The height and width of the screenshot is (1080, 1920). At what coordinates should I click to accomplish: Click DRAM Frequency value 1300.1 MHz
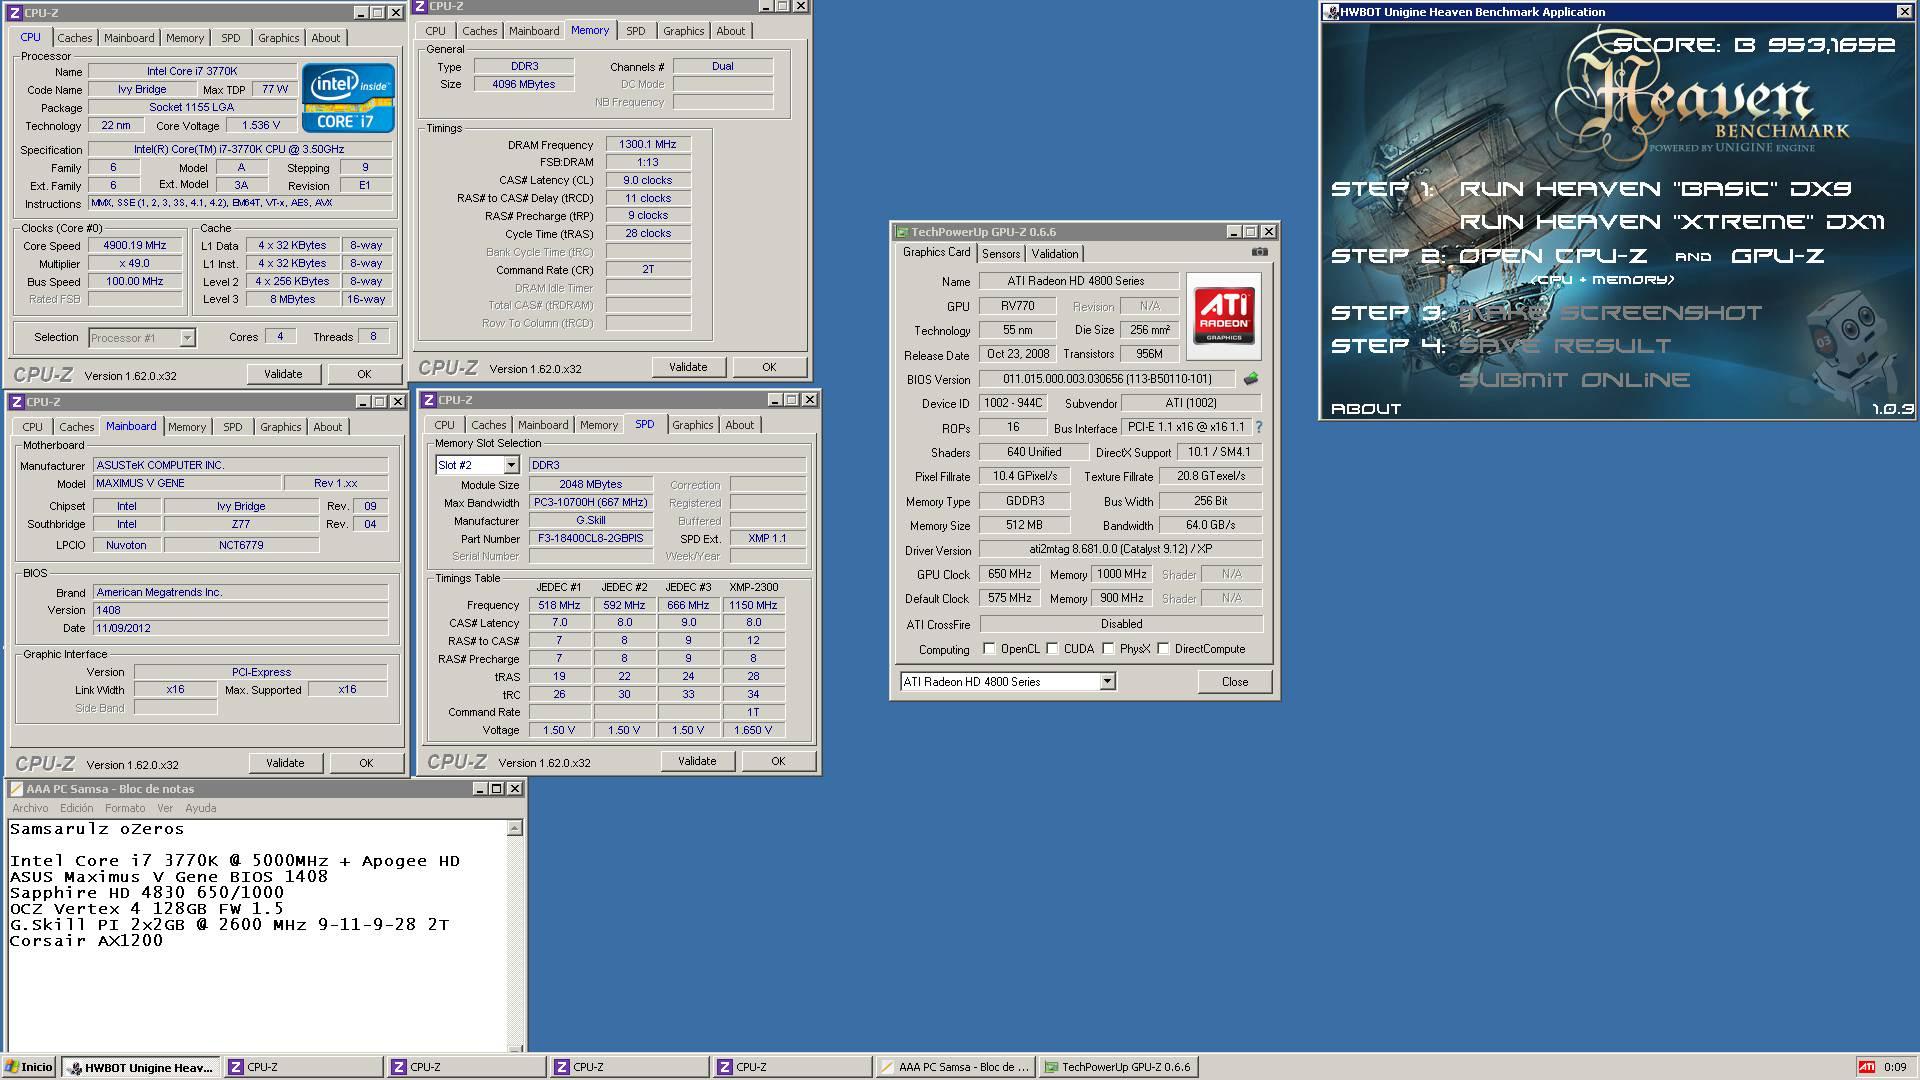click(x=648, y=144)
